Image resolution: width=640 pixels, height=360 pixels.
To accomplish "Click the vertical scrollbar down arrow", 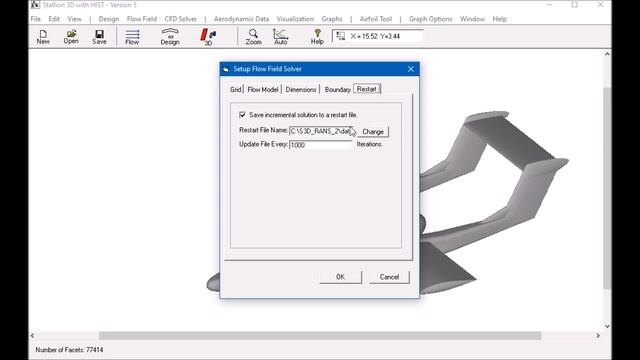I will click(x=607, y=326).
